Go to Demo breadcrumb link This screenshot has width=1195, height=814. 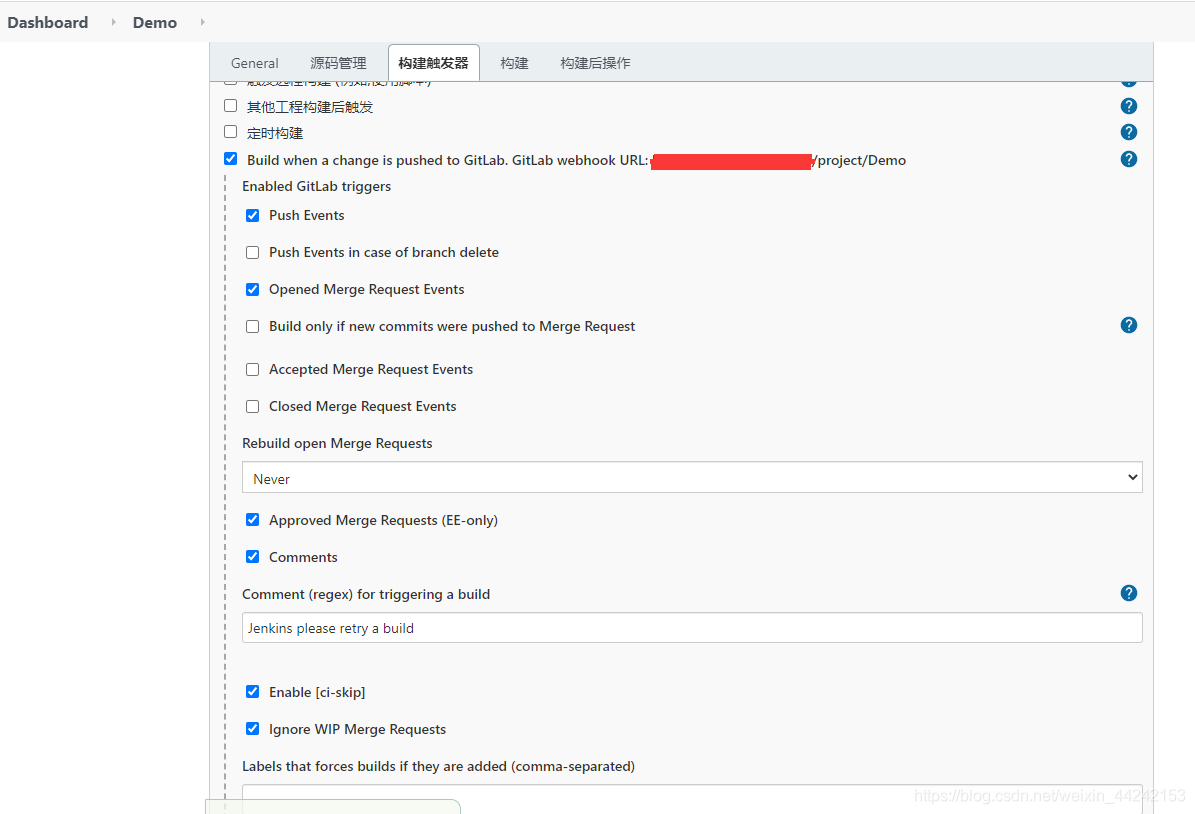point(155,22)
